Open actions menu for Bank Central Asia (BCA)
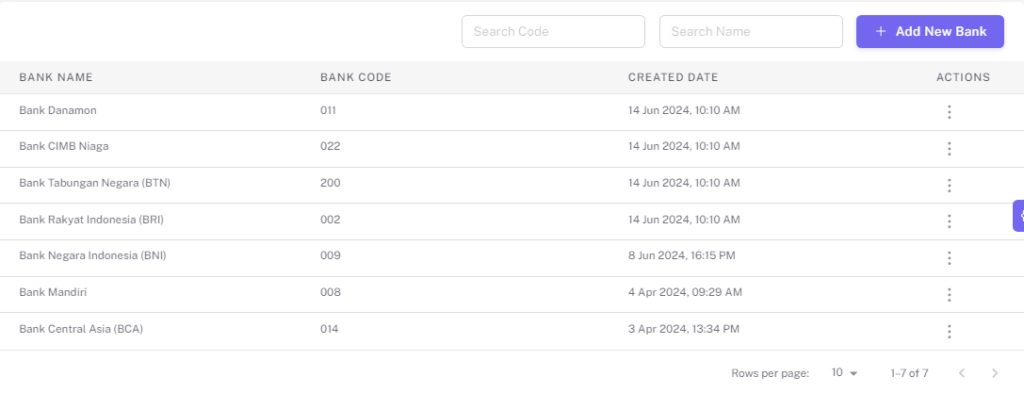 [x=949, y=332]
